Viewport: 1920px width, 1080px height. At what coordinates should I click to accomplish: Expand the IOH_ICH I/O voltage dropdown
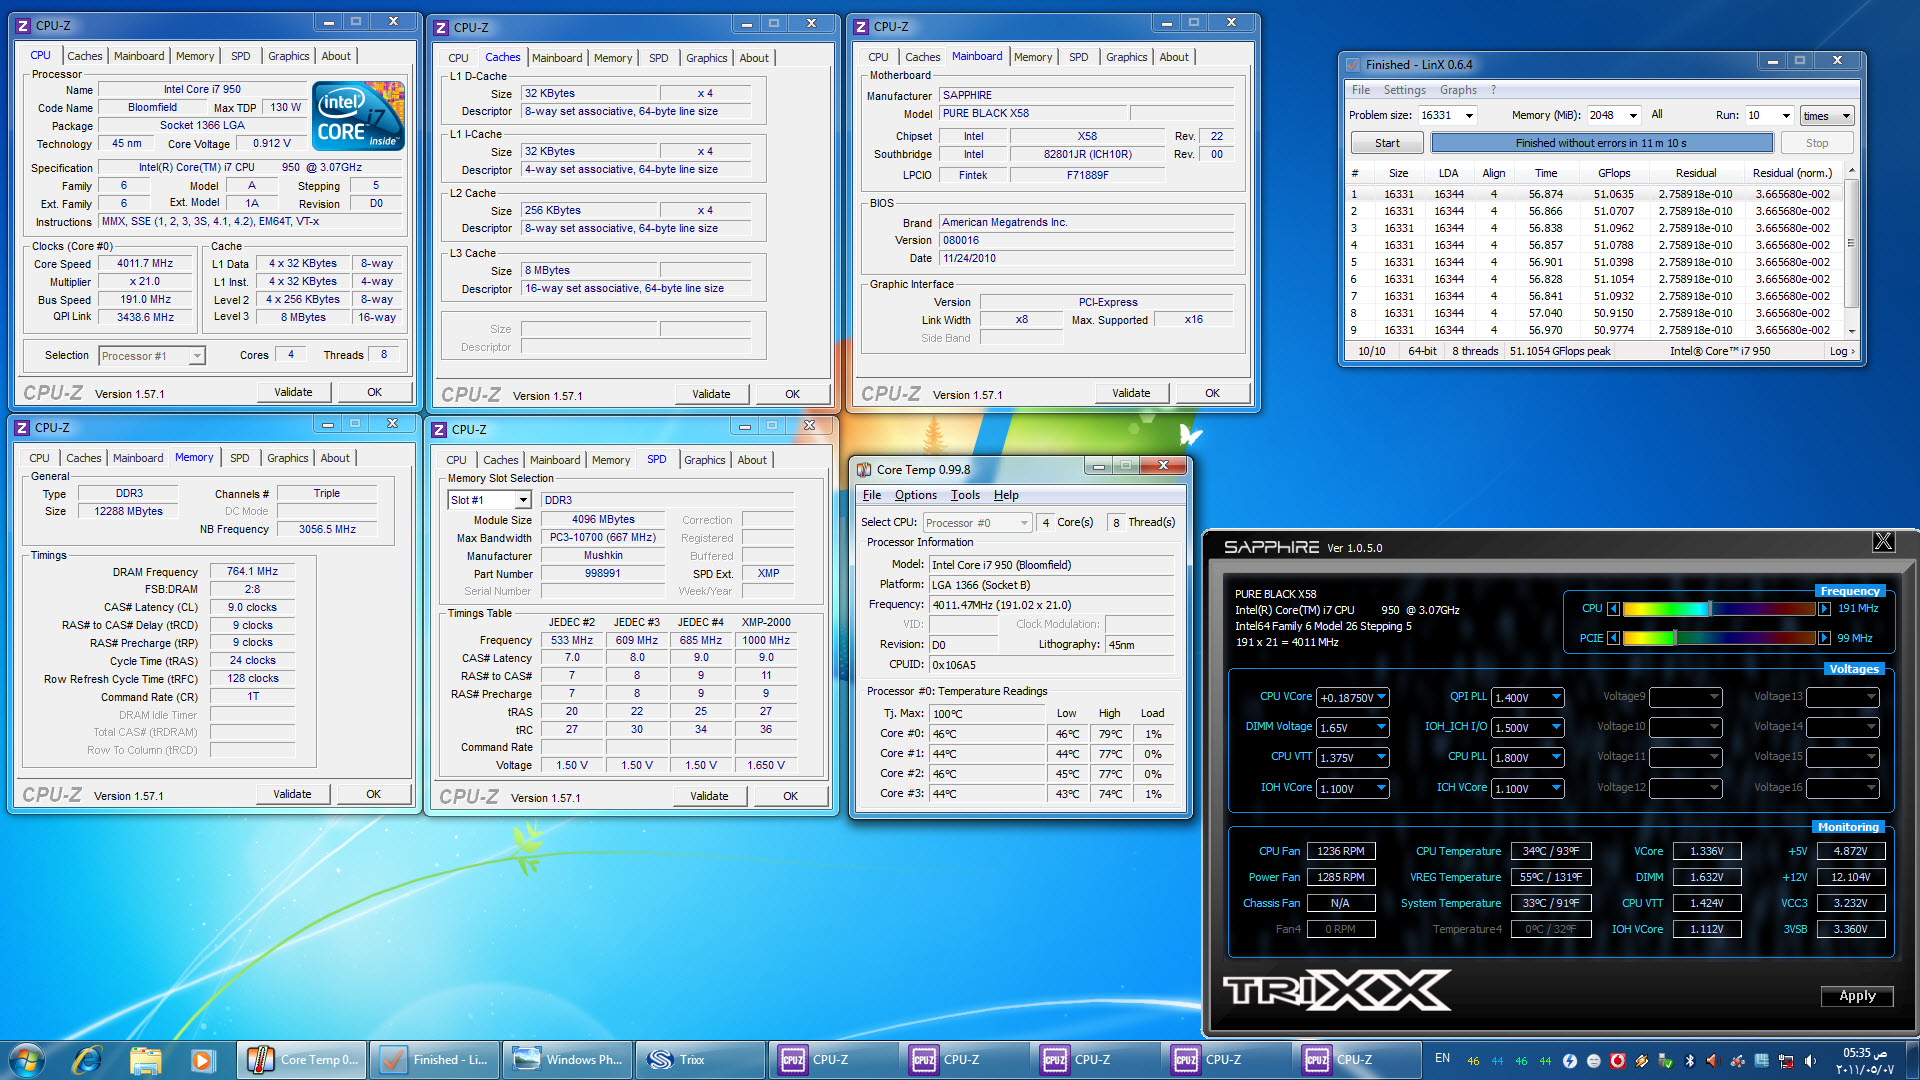pos(1556,727)
